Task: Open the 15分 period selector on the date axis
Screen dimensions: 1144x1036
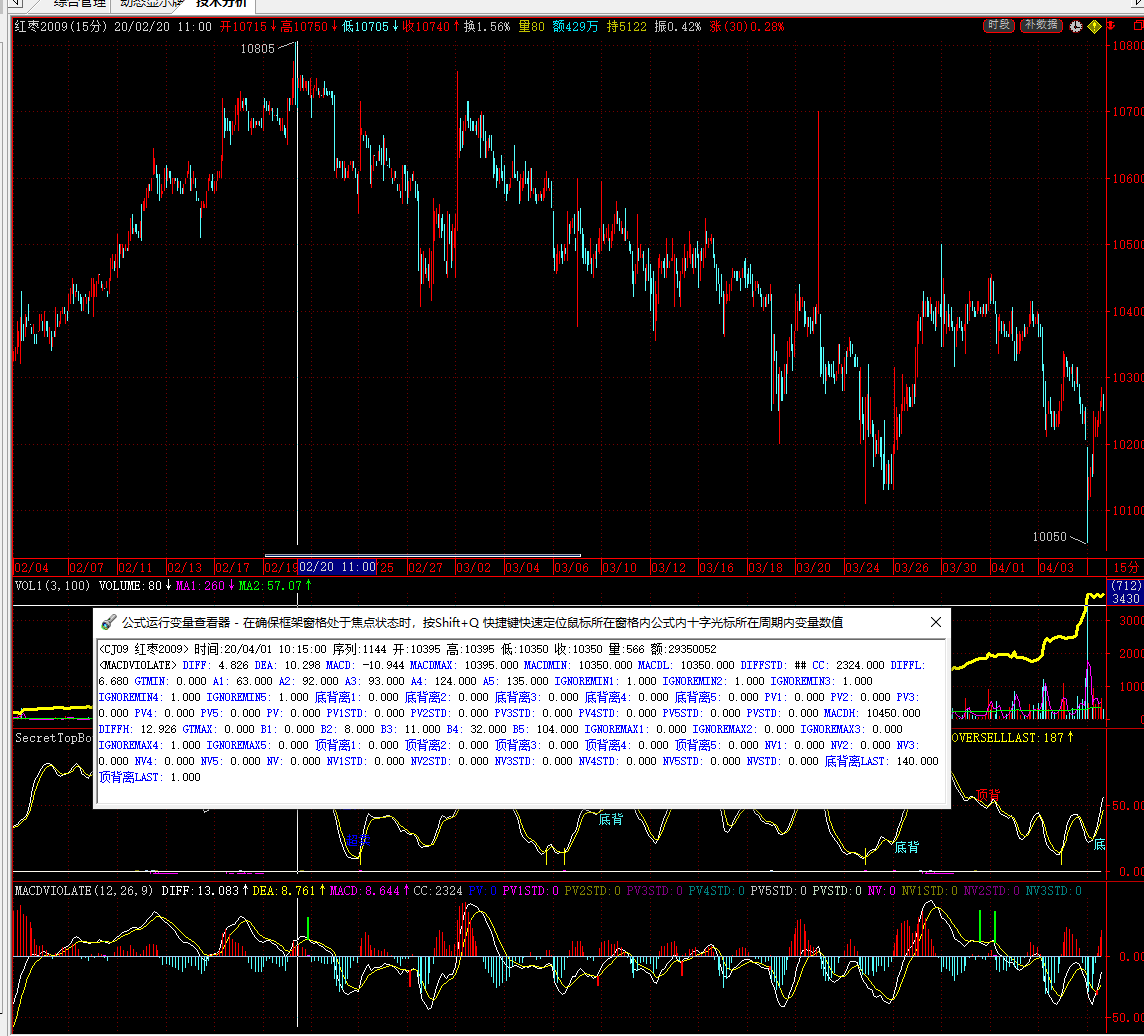Action: click(x=1125, y=568)
